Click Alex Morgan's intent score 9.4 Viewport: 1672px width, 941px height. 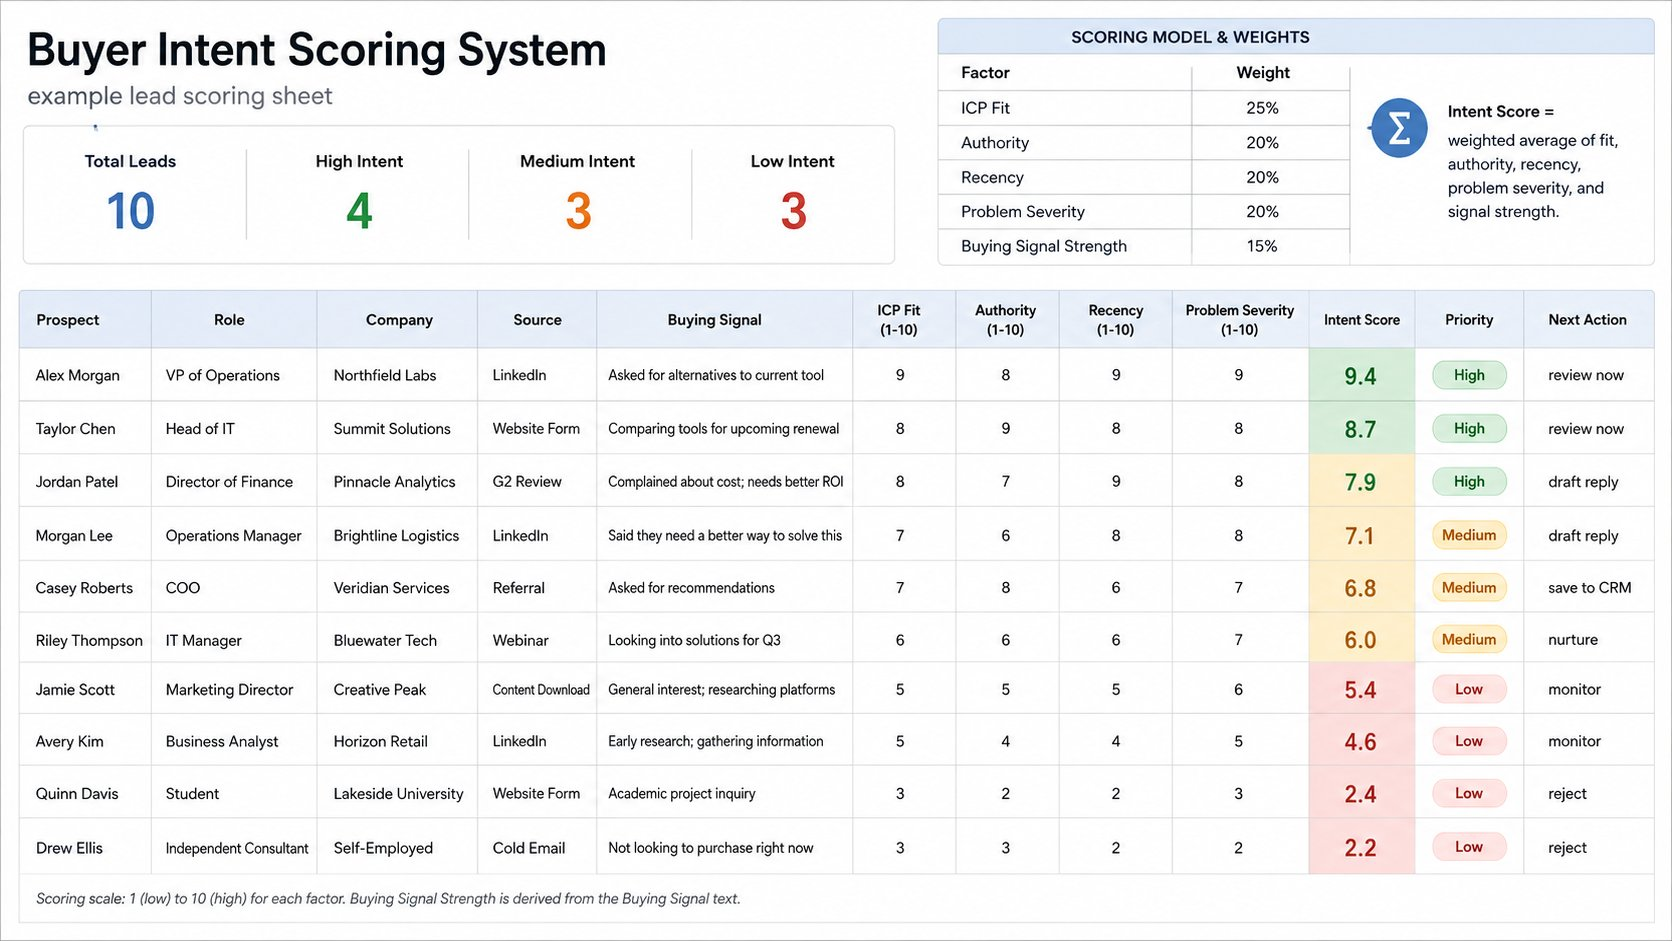[1360, 376]
